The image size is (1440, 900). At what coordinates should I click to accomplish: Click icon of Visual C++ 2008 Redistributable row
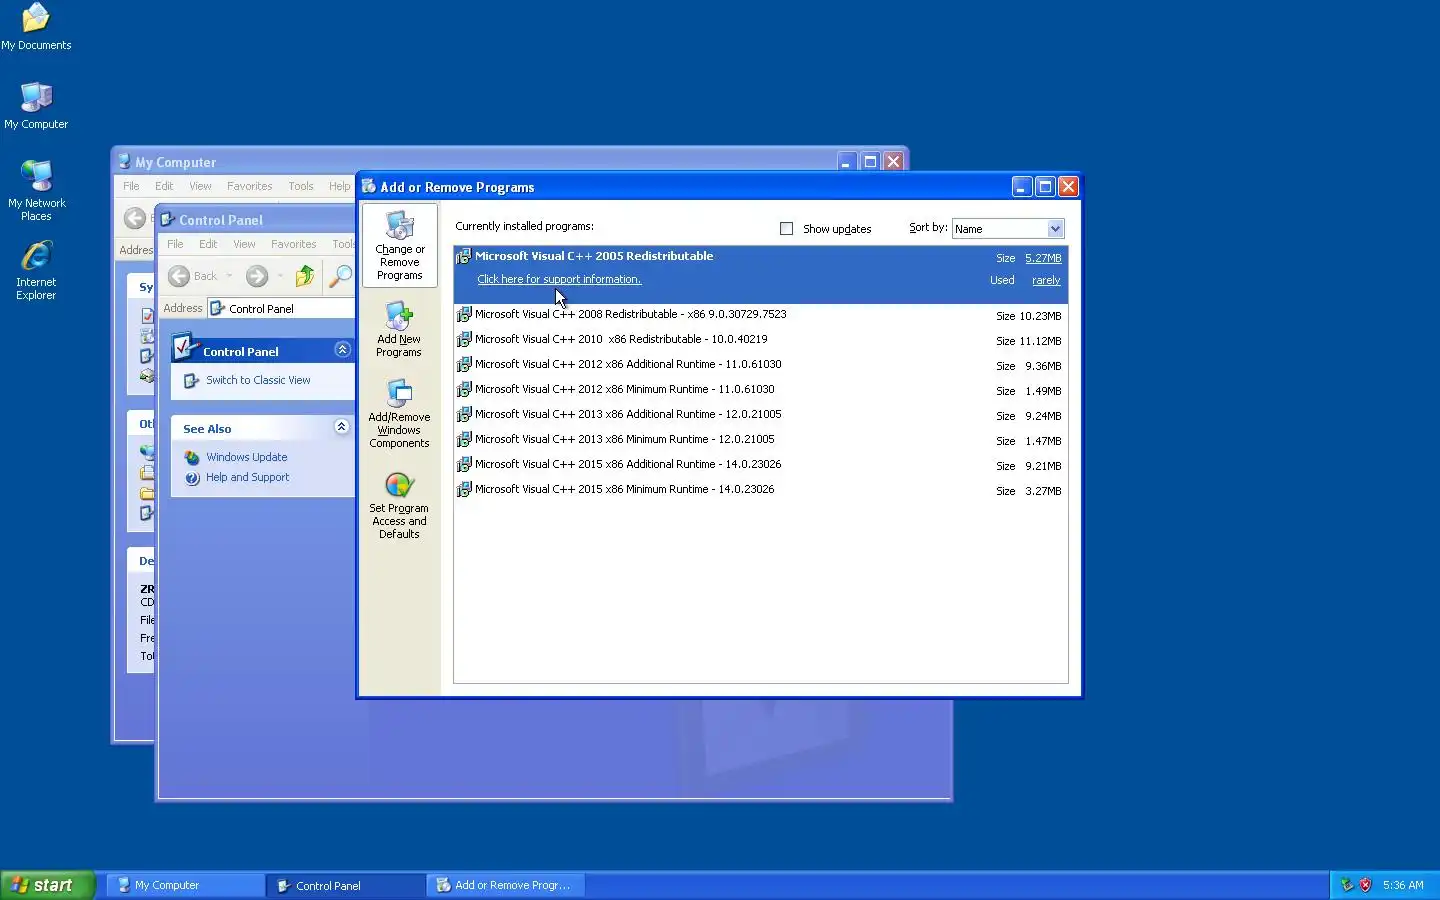click(464, 315)
